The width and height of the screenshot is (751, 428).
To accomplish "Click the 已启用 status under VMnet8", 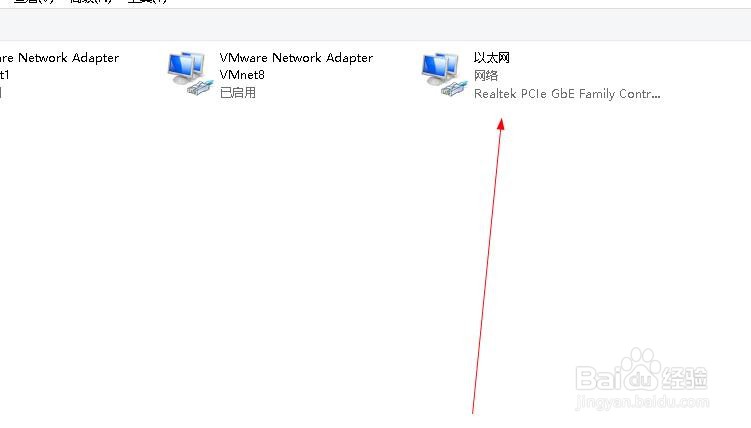I will click(238, 92).
